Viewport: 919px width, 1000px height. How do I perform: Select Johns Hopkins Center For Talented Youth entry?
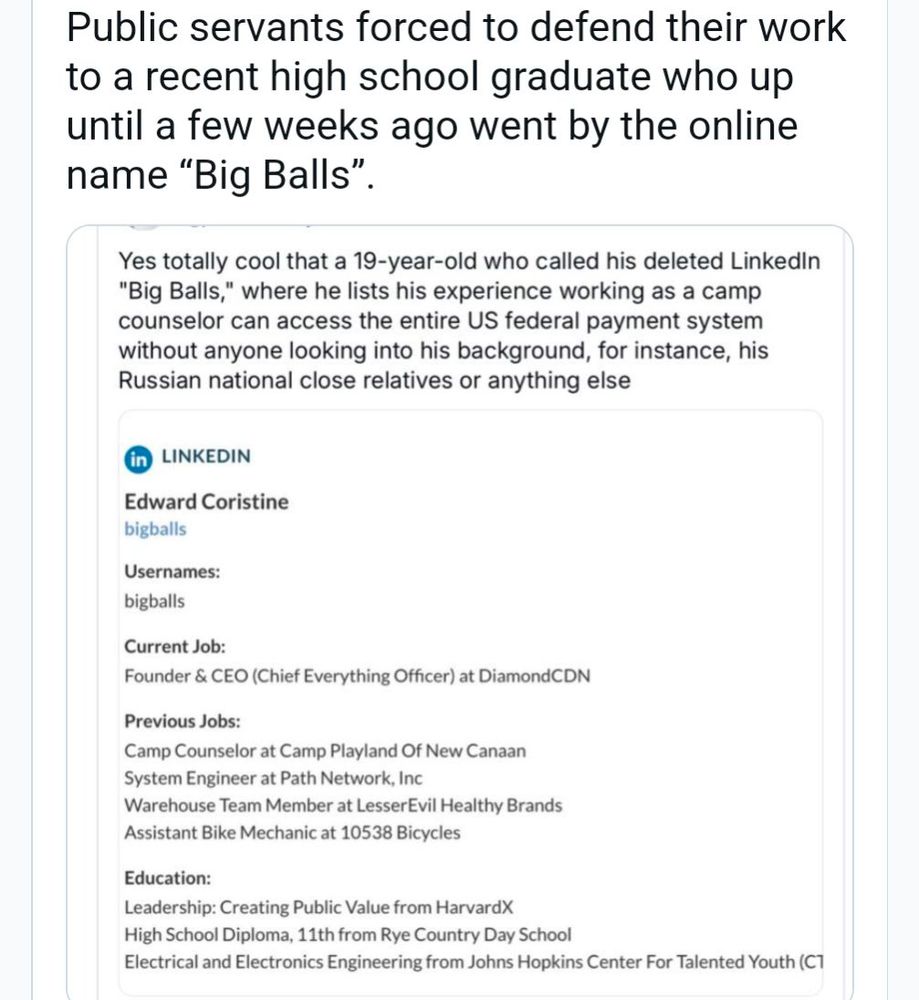point(474,962)
